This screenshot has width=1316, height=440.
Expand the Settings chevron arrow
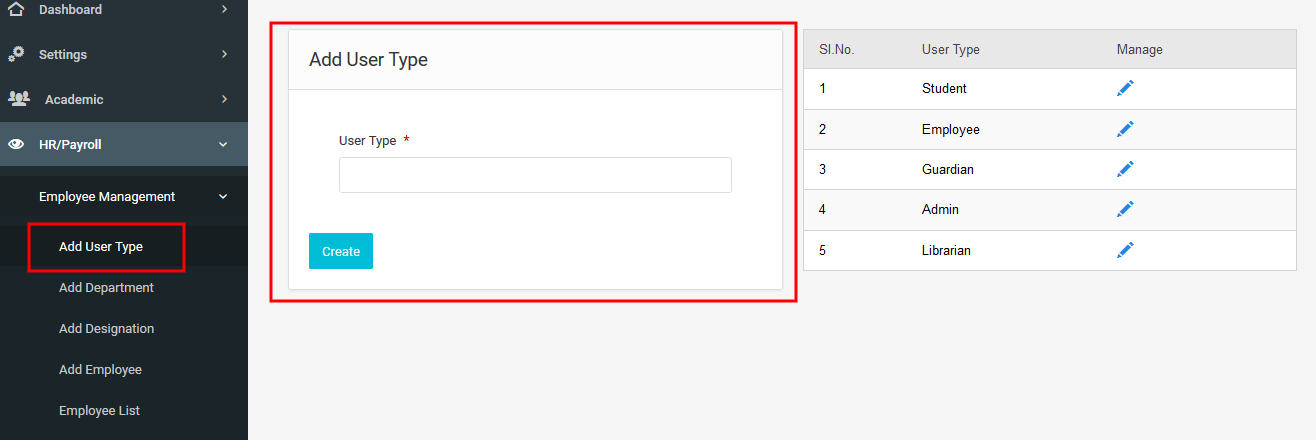pos(224,54)
